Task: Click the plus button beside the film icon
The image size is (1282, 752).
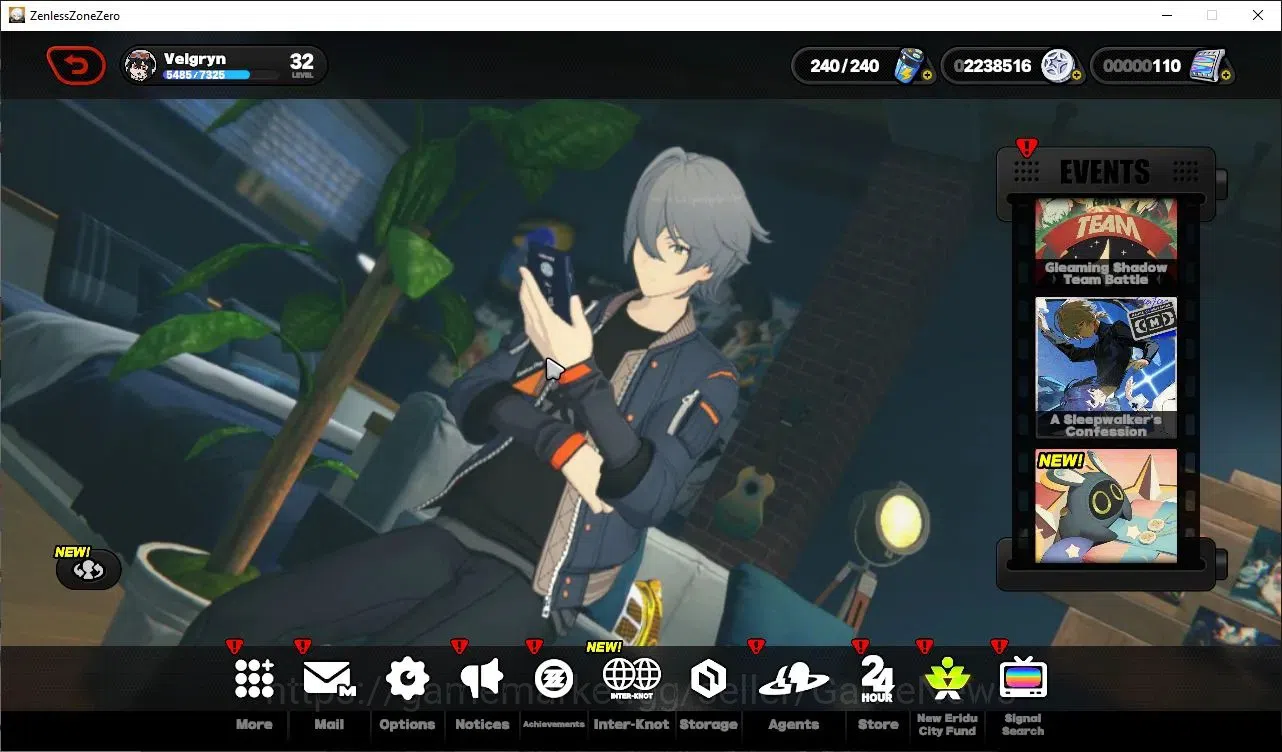Action: pos(1226,75)
